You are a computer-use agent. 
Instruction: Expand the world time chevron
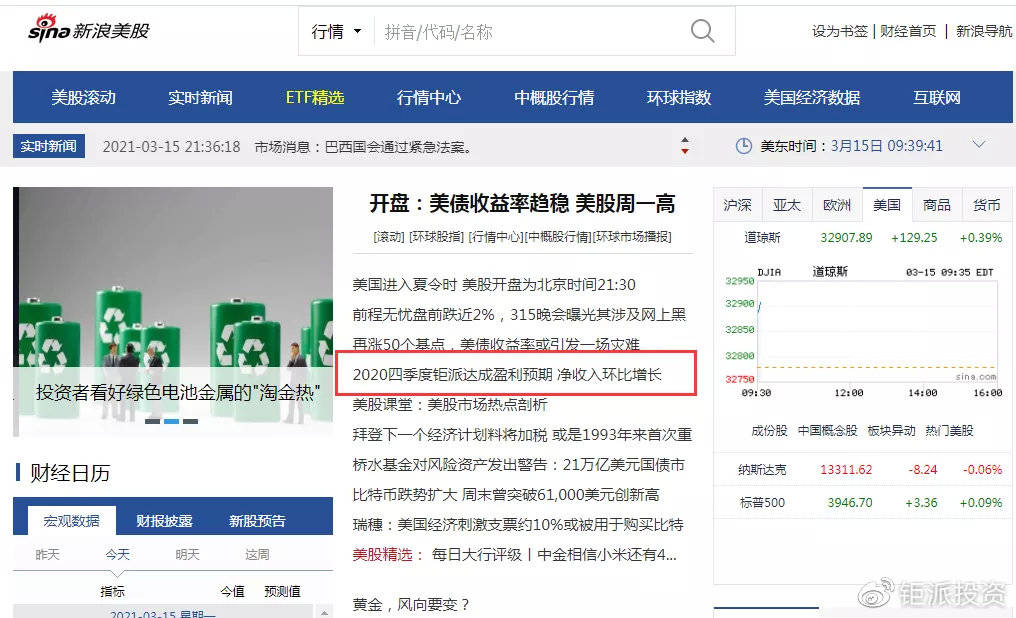(978, 144)
